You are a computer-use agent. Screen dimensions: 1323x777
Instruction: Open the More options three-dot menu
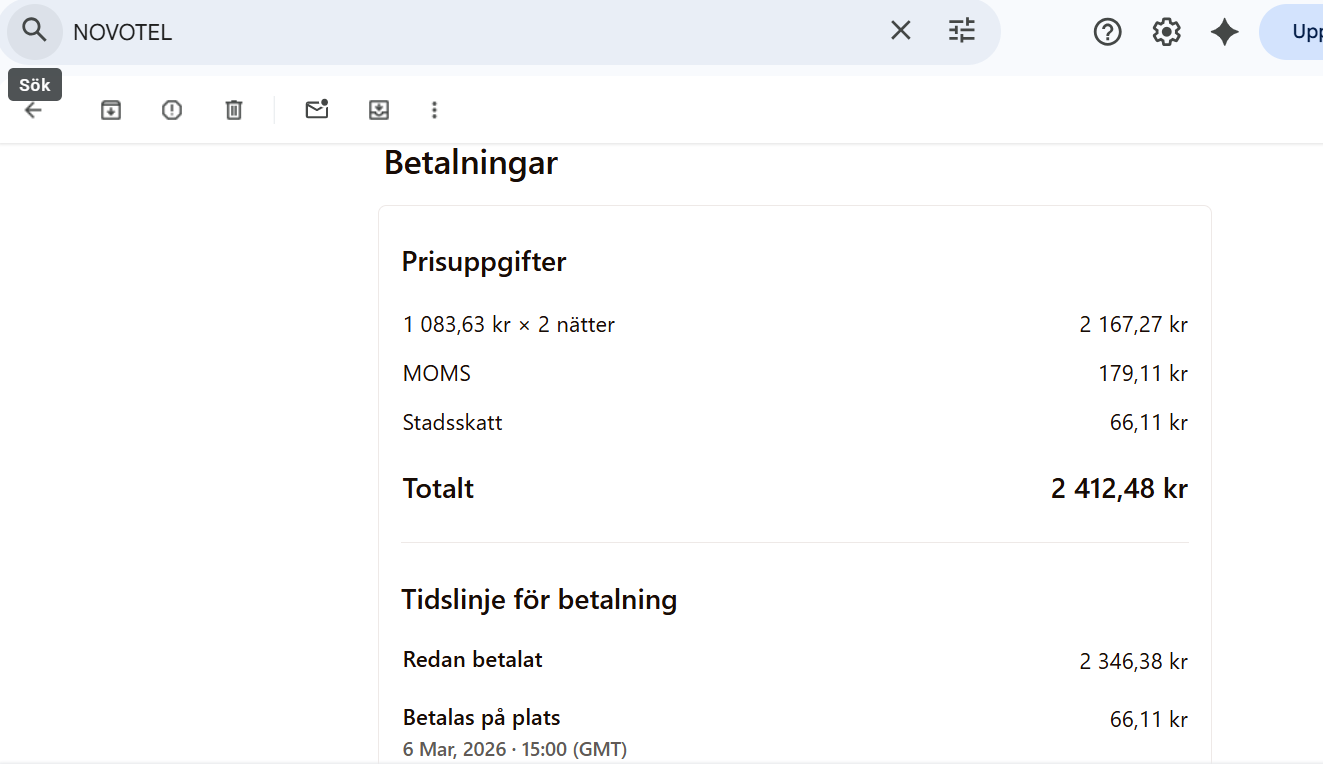click(434, 110)
